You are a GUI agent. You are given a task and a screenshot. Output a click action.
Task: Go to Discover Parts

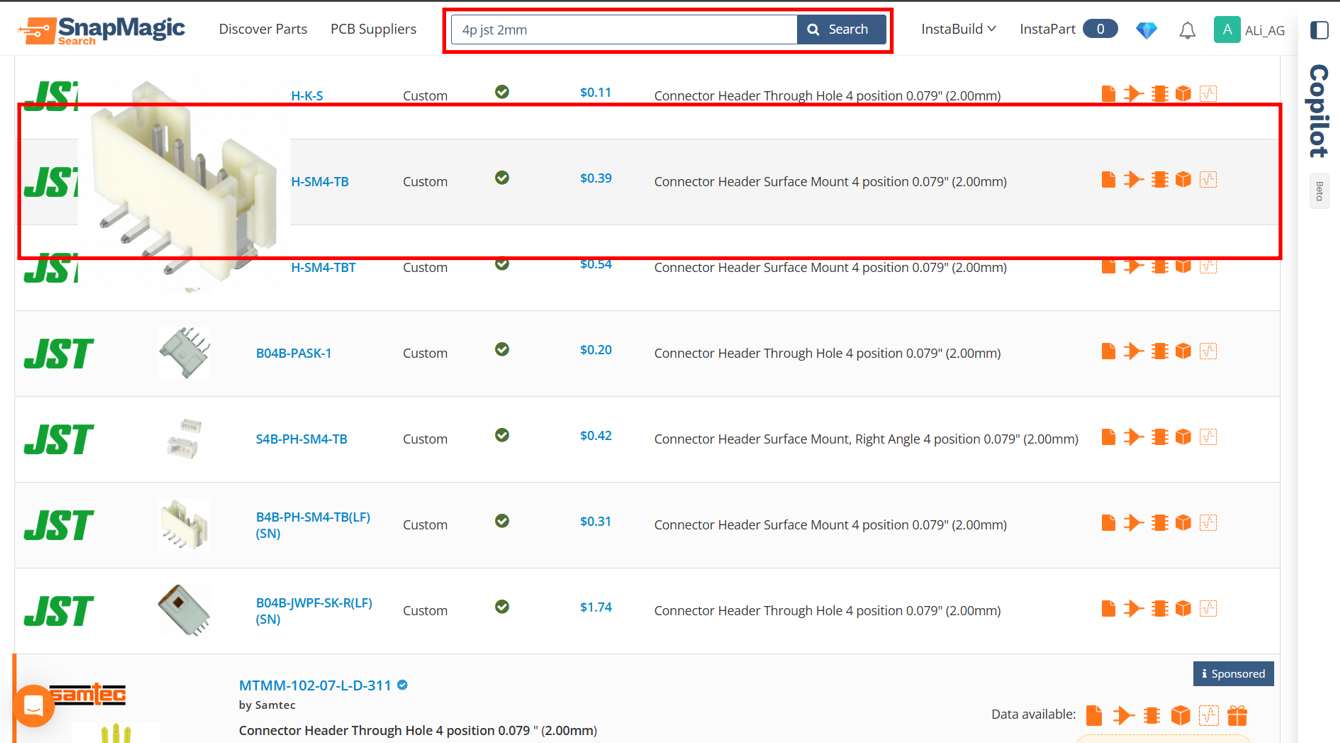point(263,29)
